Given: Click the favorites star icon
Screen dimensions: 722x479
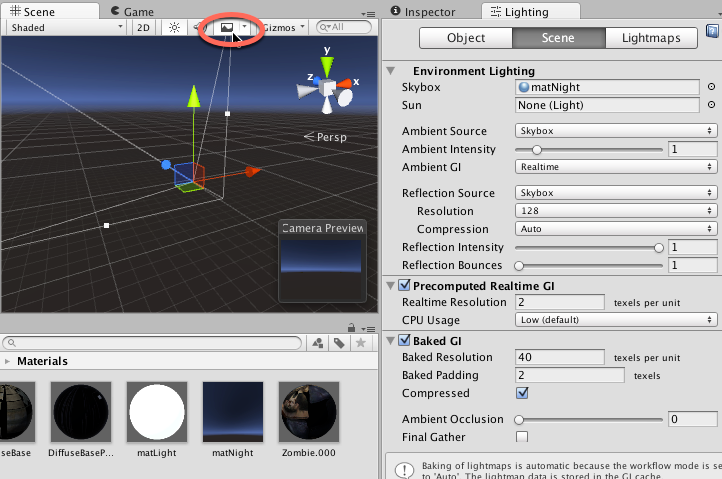Looking at the screenshot, I should click(357, 343).
